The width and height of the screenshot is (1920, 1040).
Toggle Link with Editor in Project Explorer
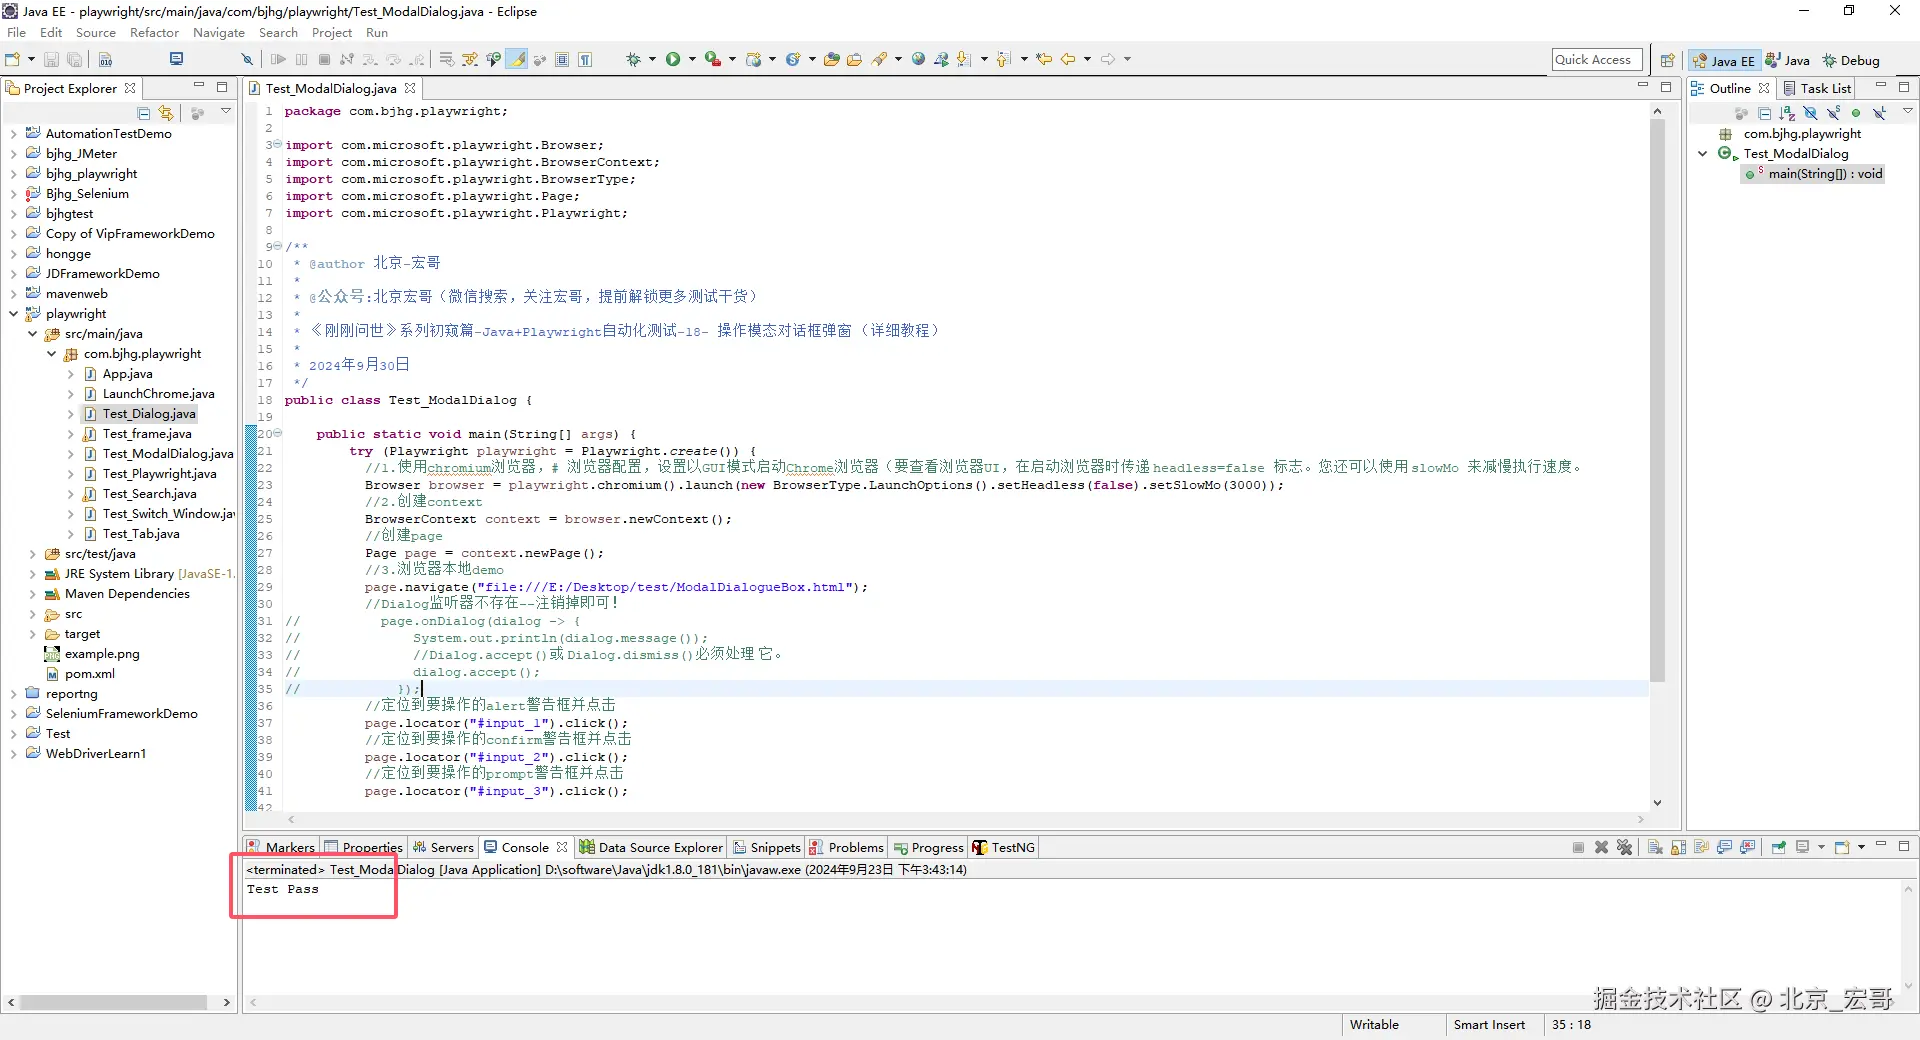166,113
